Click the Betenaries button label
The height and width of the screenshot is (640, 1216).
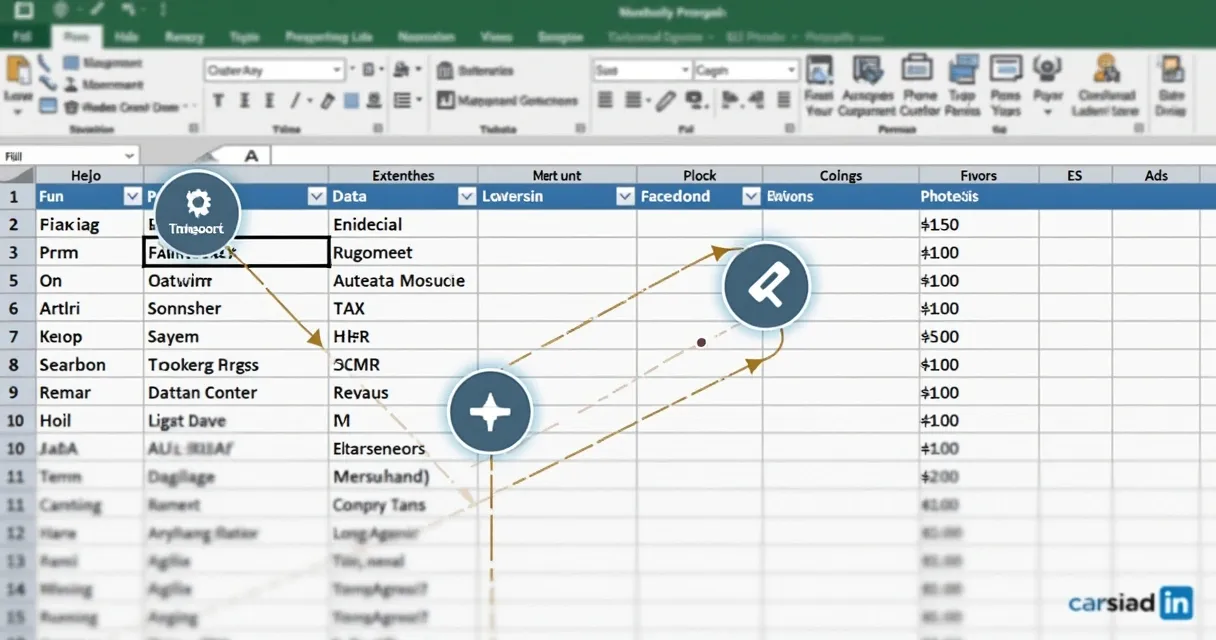click(x=486, y=71)
